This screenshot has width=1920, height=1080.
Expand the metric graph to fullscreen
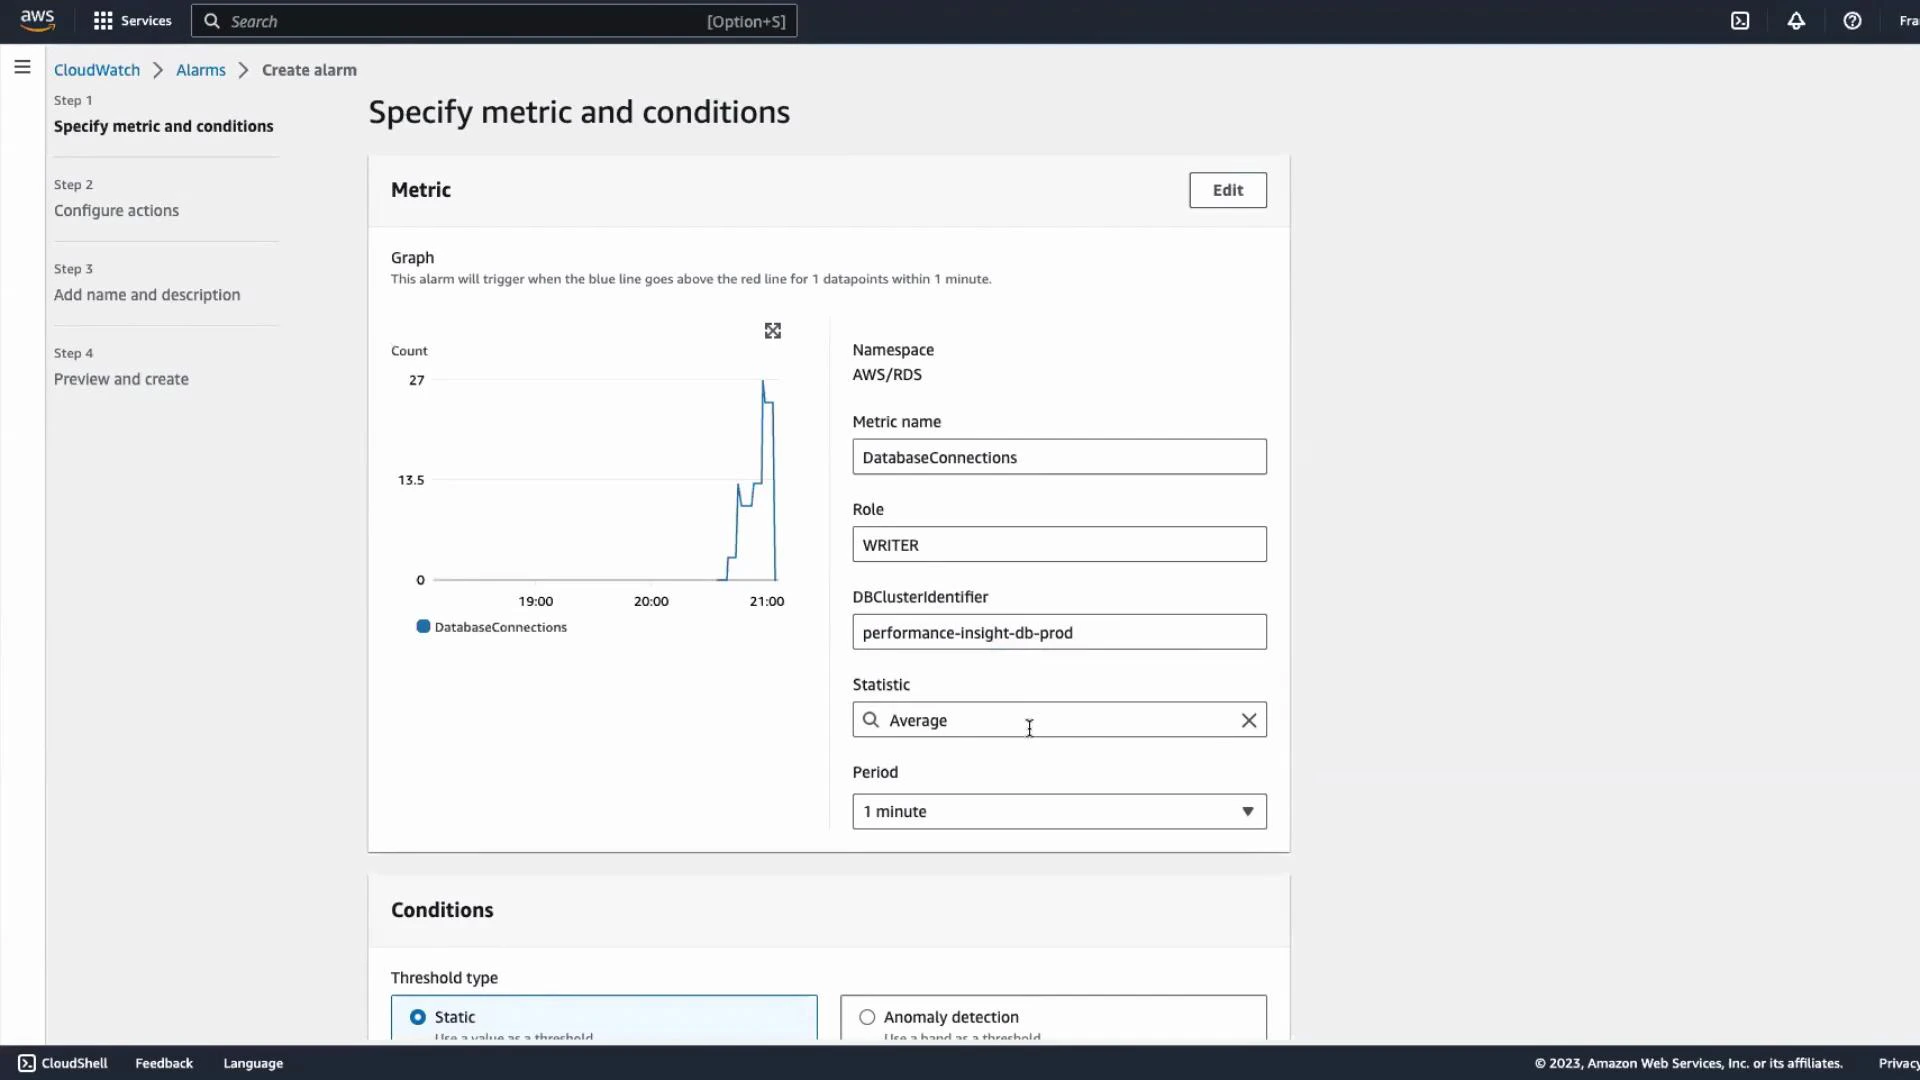pos(772,330)
